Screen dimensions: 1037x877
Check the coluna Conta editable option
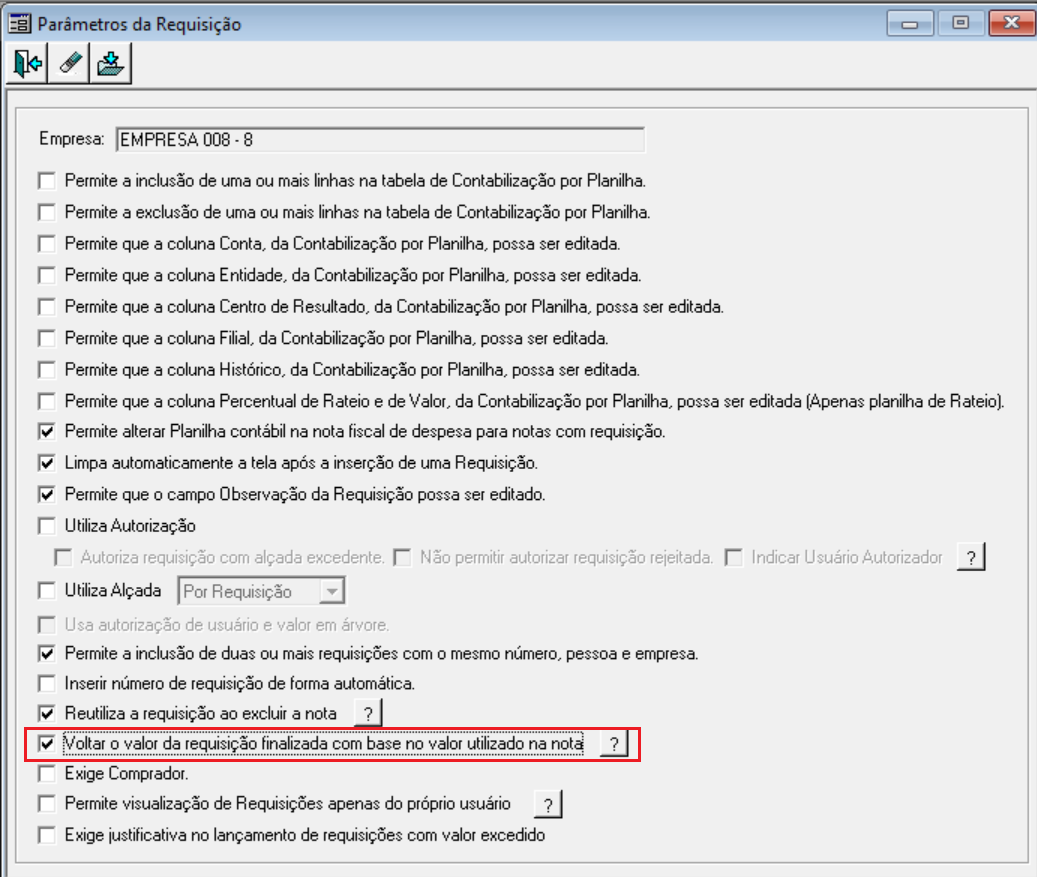47,243
